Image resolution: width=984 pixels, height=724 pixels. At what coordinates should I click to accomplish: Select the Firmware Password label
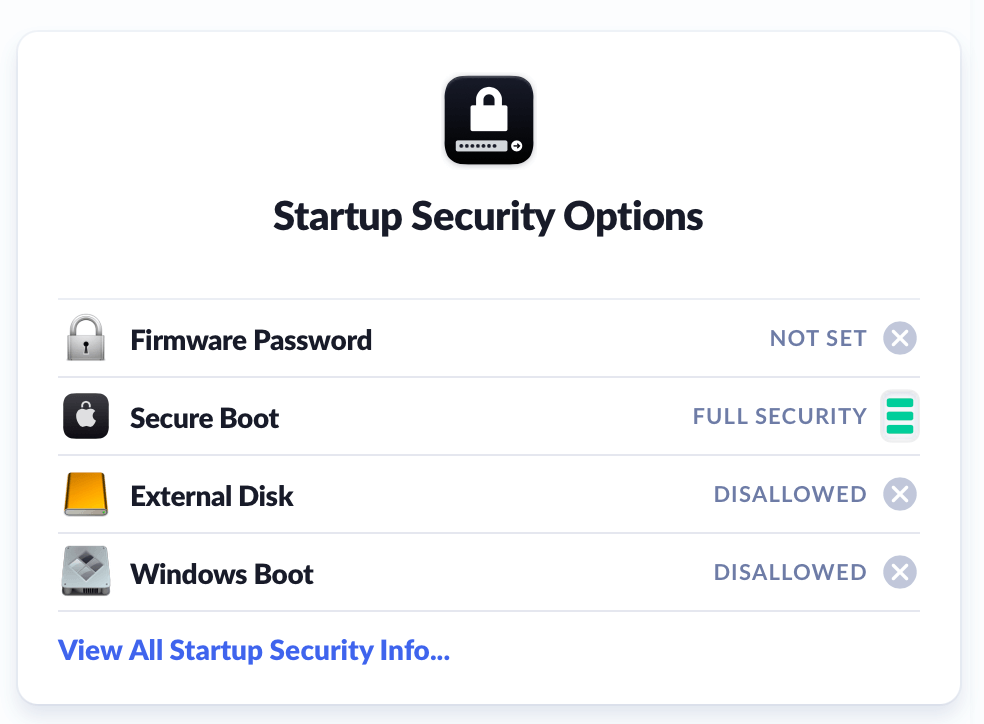point(251,340)
